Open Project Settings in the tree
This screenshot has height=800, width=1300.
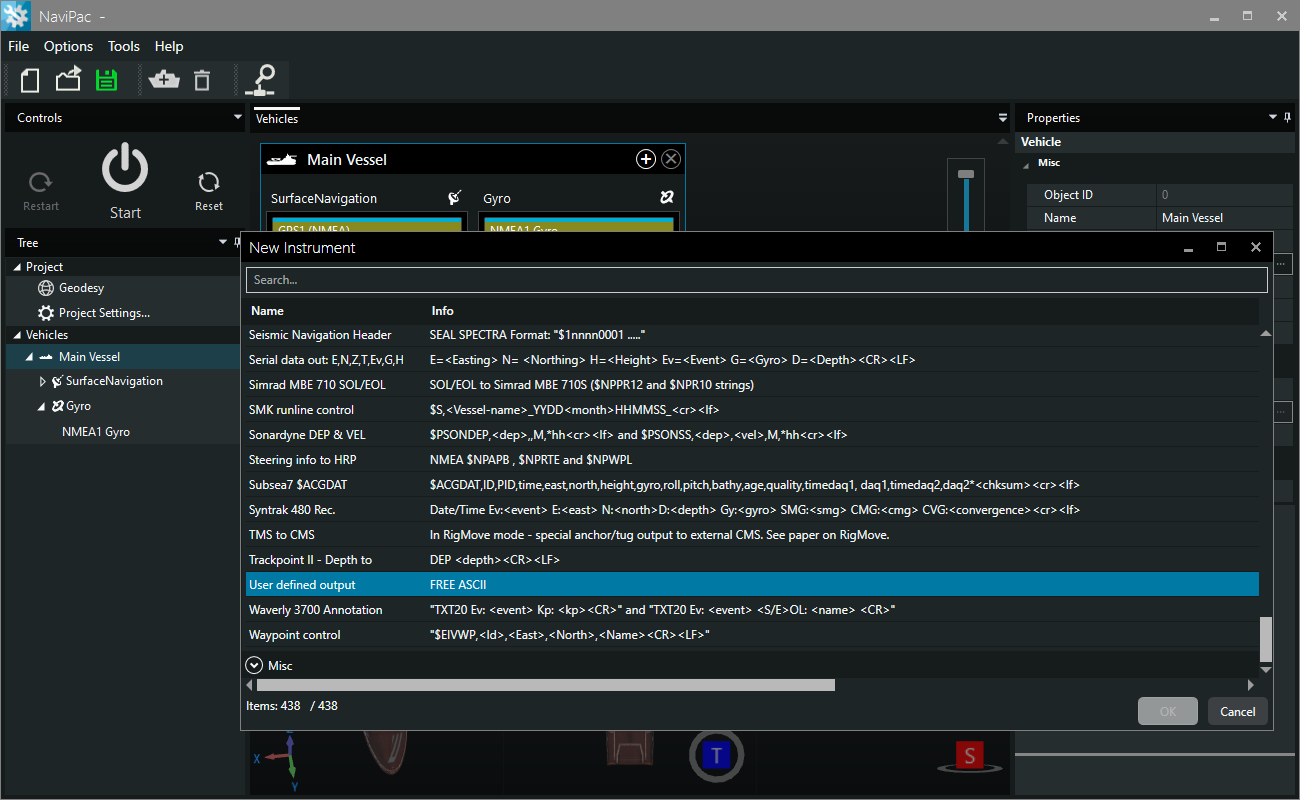tap(104, 313)
